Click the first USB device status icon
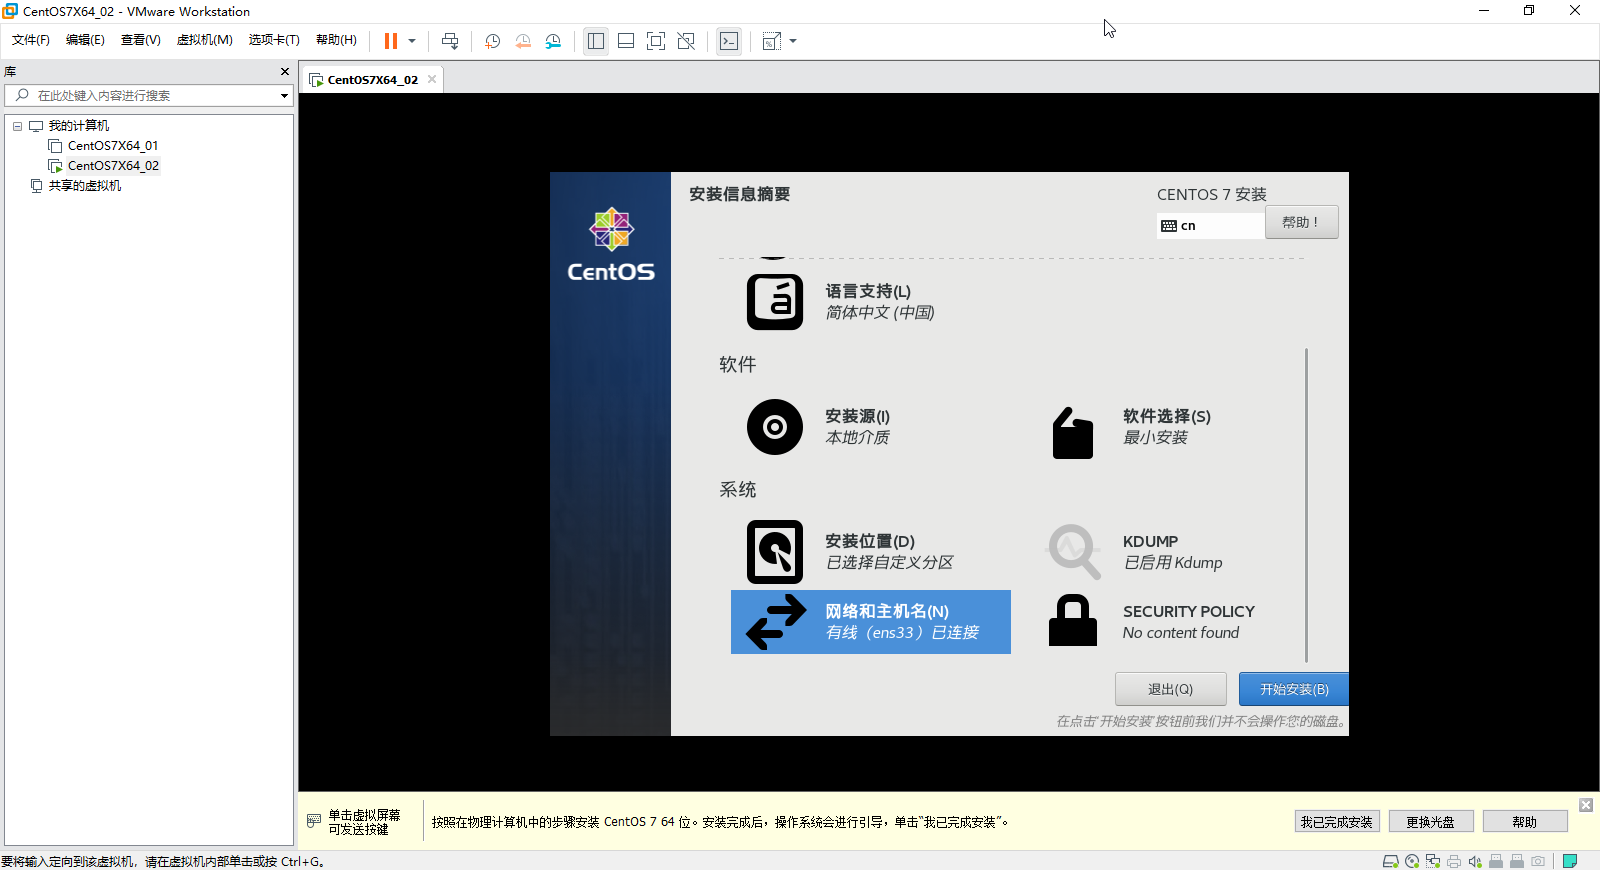 coord(1496,861)
